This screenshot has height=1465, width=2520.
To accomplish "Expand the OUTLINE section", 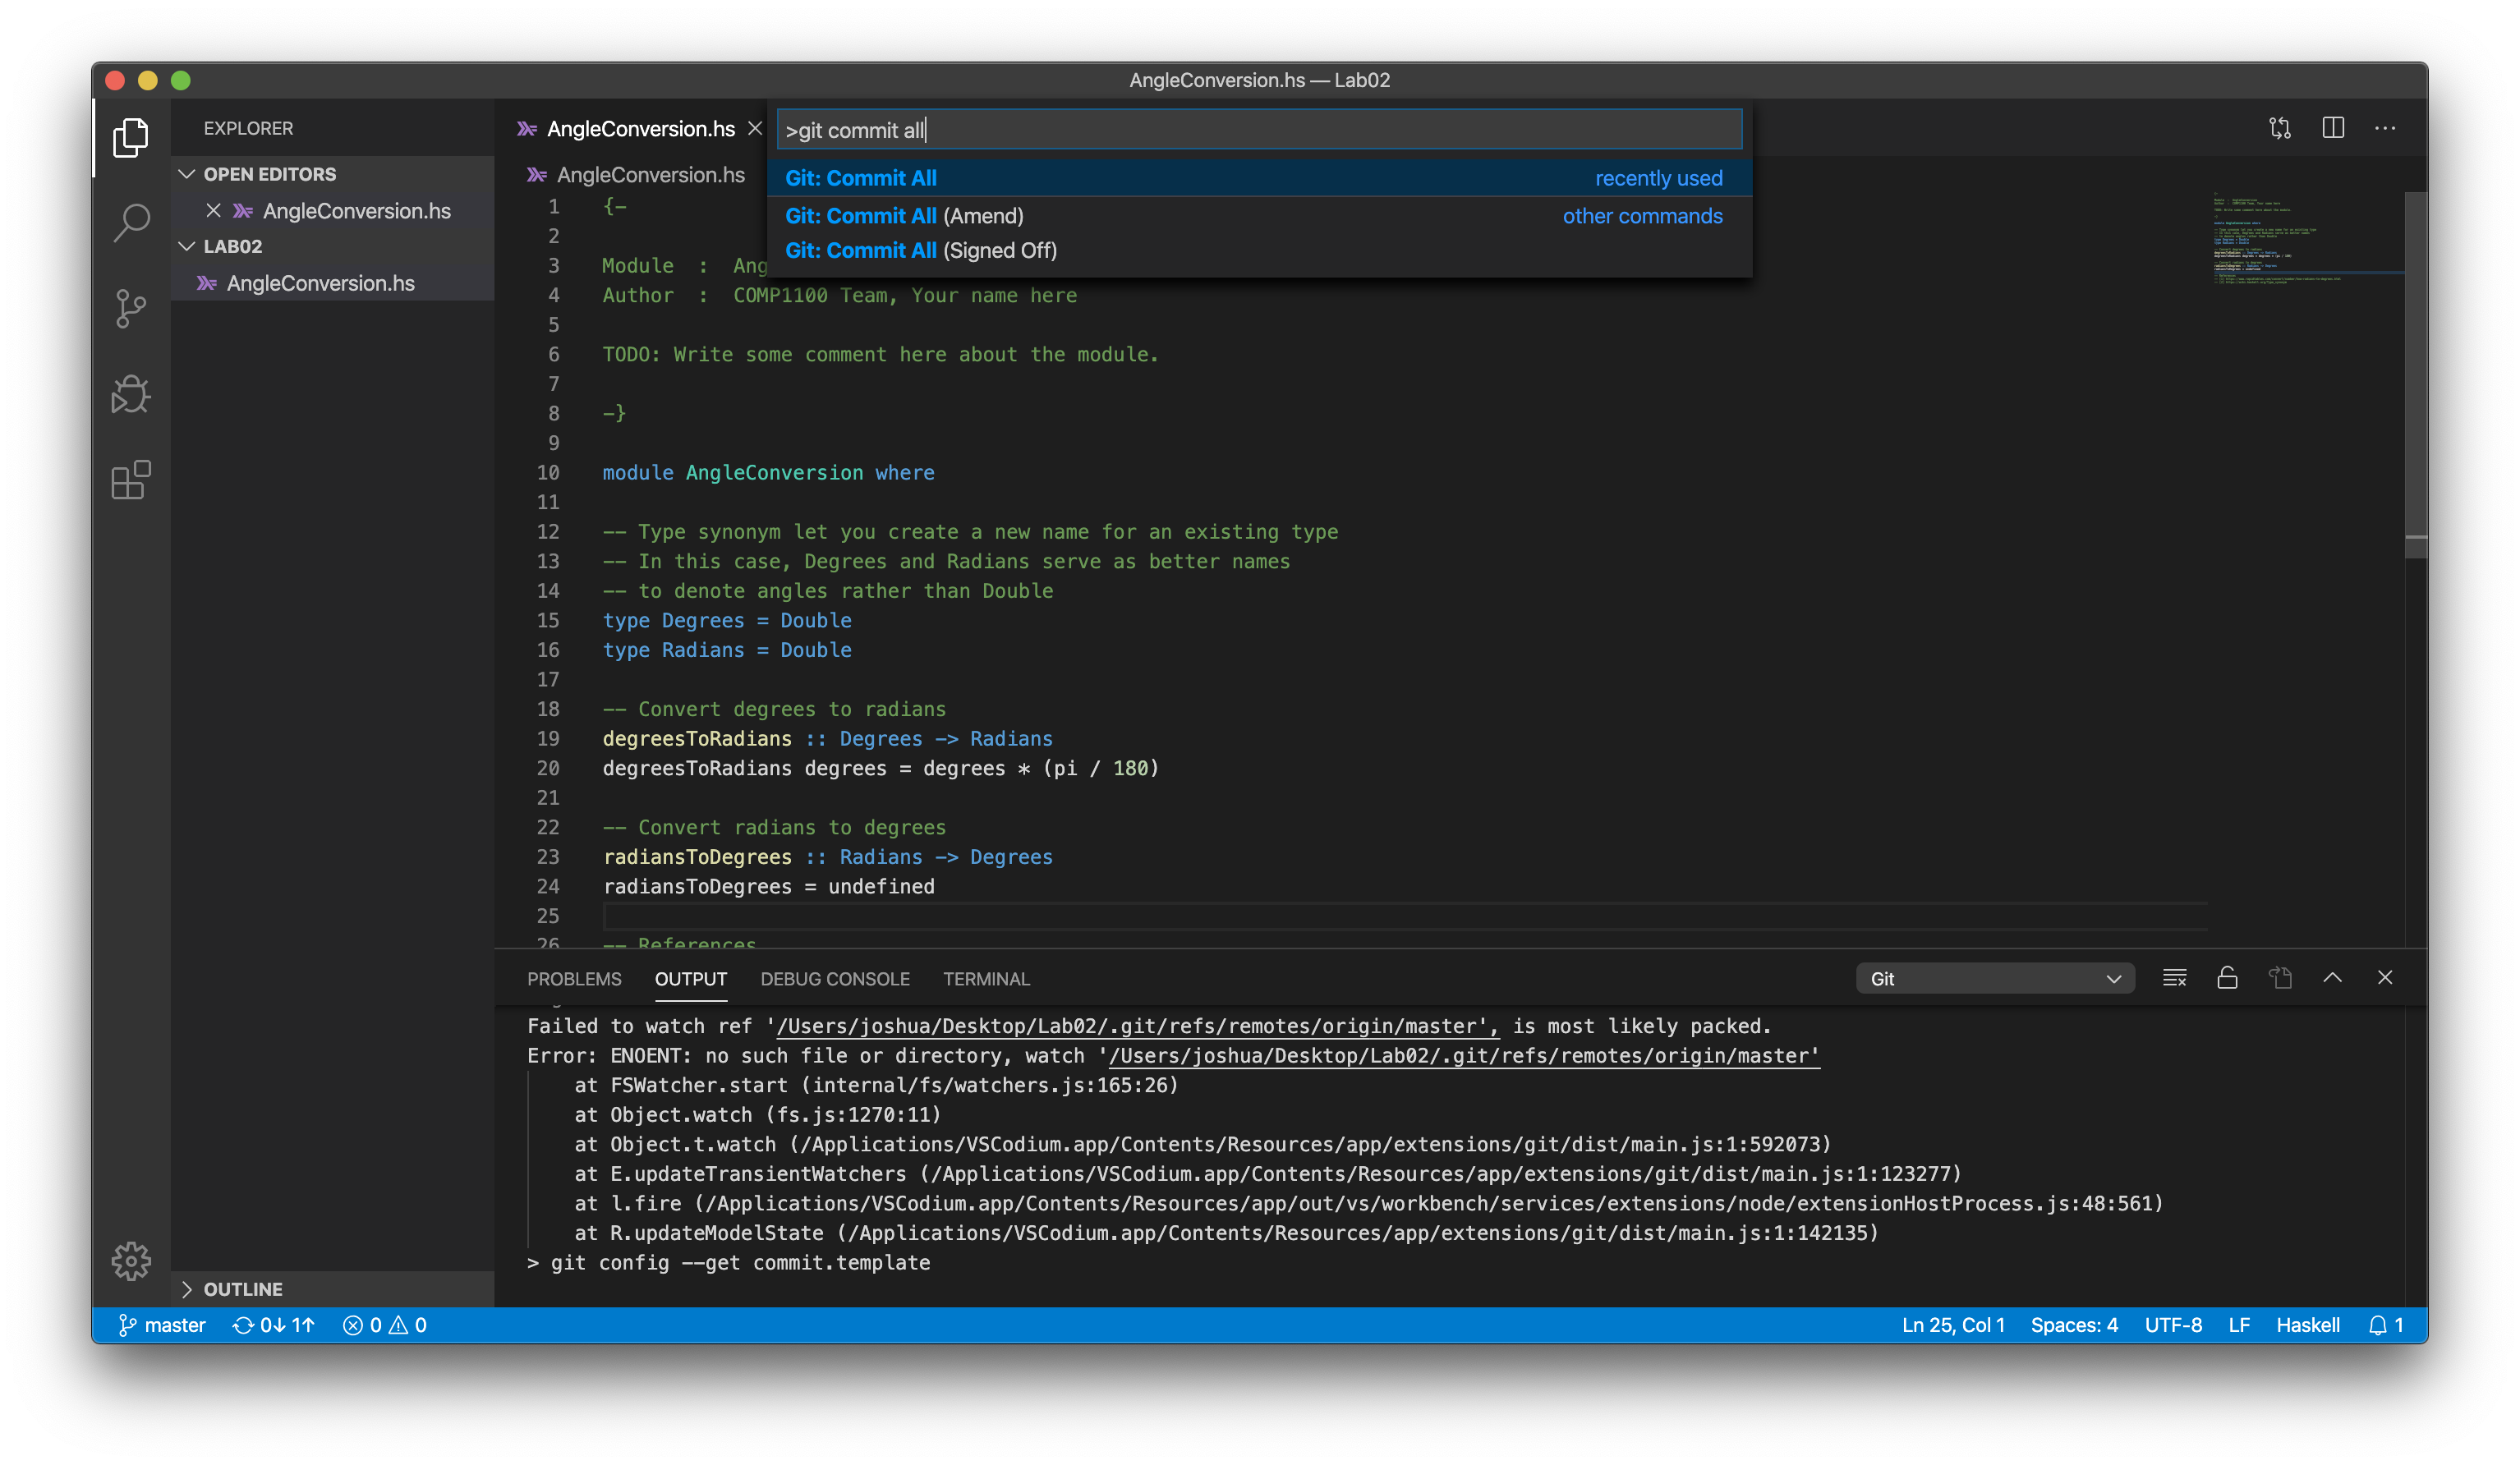I will pos(243,1289).
